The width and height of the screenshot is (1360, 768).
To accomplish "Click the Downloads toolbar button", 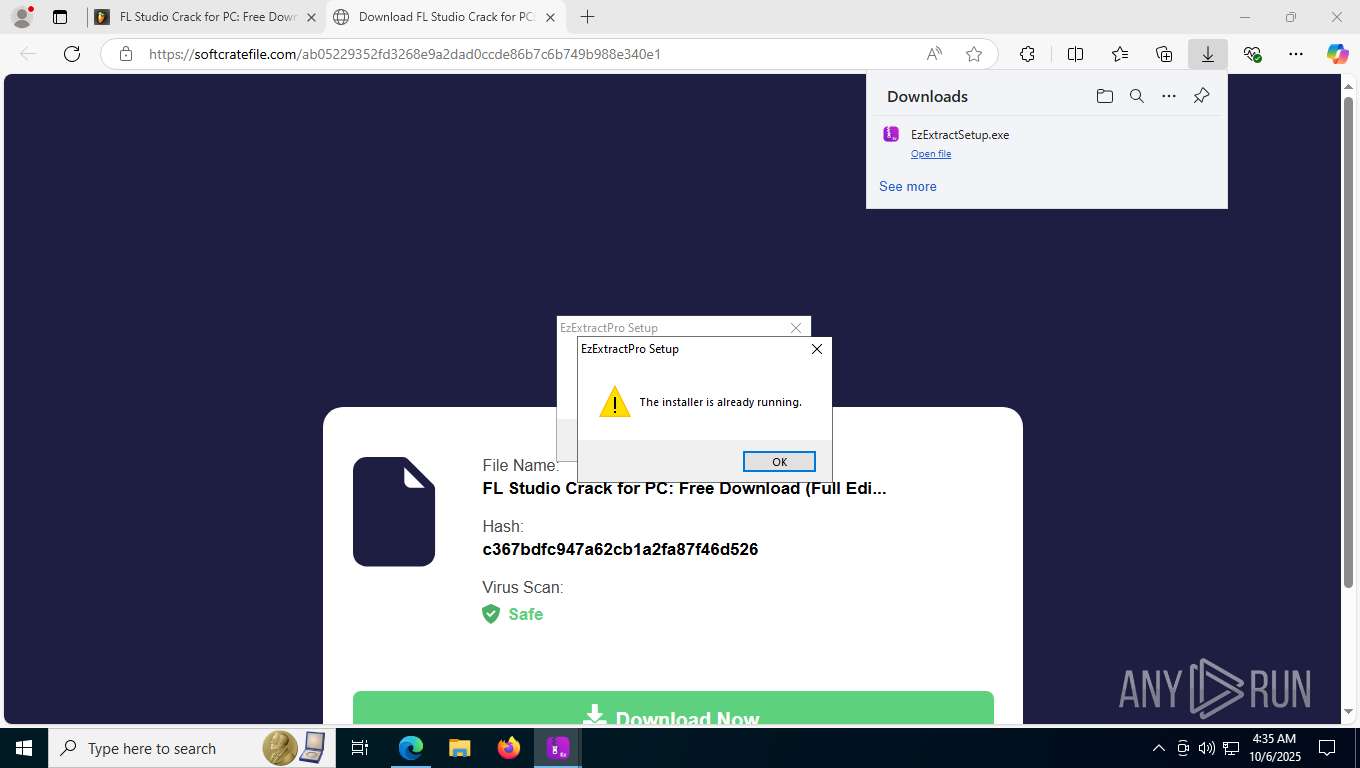I will [1208, 54].
